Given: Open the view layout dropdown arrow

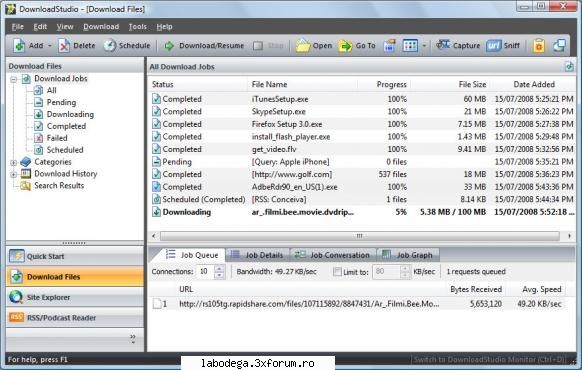Looking at the screenshot, I should [424, 46].
